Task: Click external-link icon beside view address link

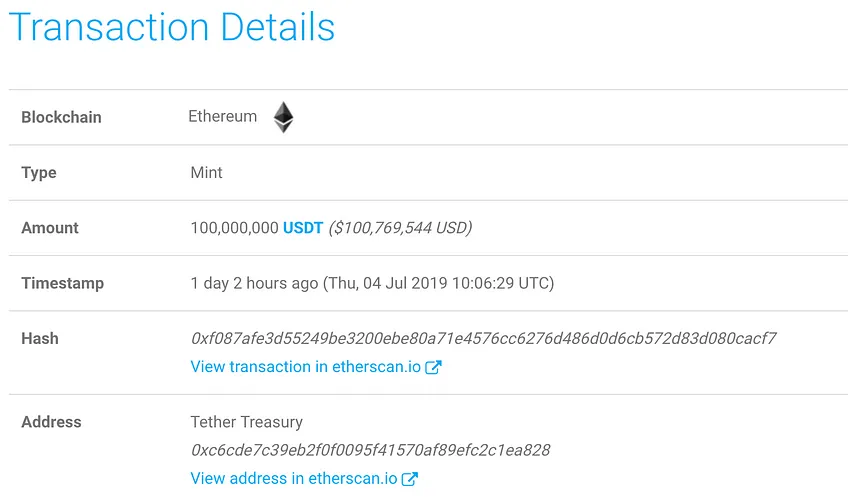Action: click(409, 479)
